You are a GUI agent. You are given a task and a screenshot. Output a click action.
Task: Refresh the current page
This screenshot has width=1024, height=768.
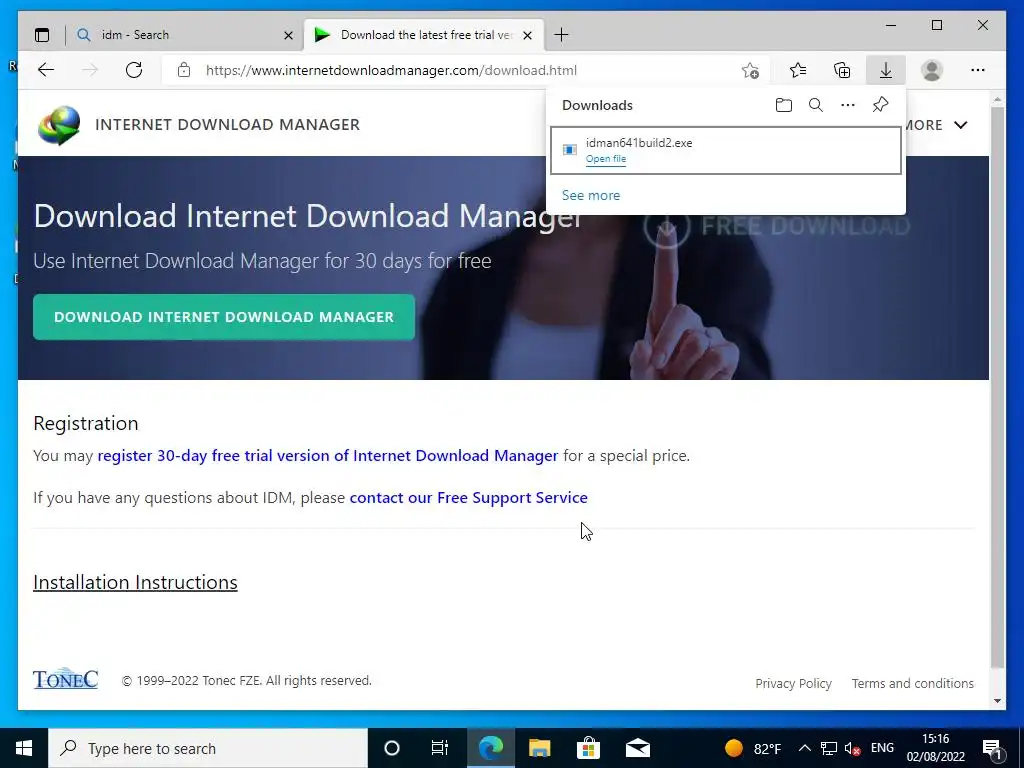point(134,70)
